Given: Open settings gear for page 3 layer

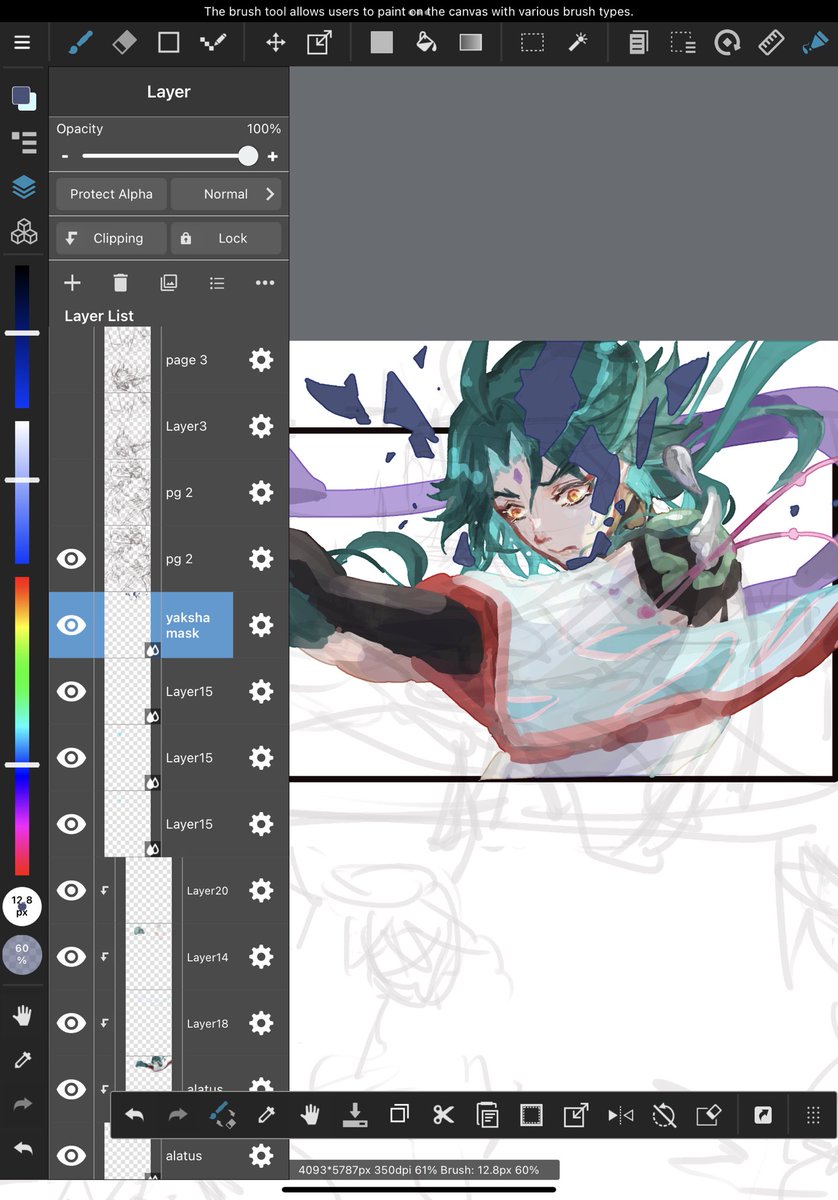Looking at the screenshot, I should click(261, 360).
